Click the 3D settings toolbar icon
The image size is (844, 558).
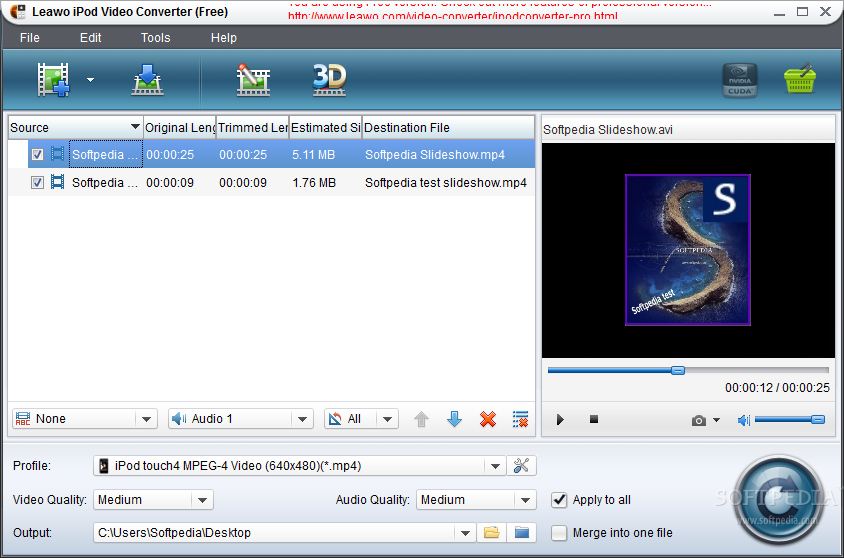click(329, 80)
